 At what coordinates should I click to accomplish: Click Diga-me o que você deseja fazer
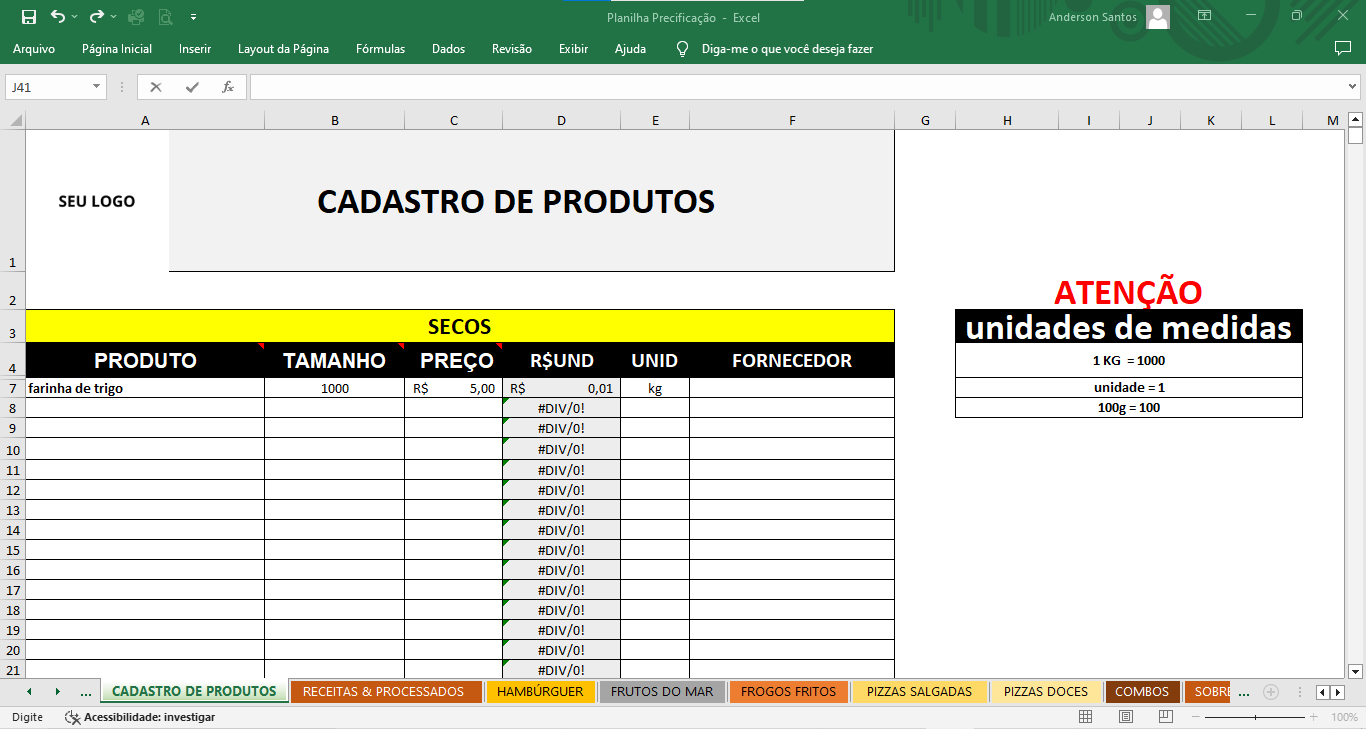787,48
